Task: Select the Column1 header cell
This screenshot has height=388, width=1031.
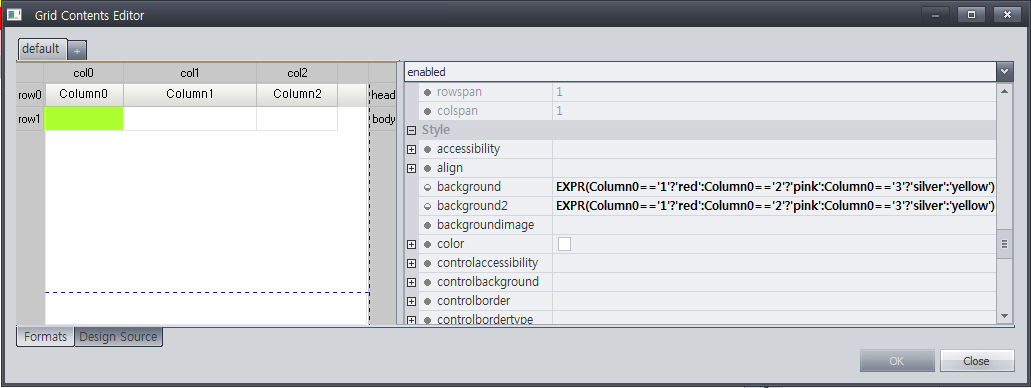Action: coord(190,95)
